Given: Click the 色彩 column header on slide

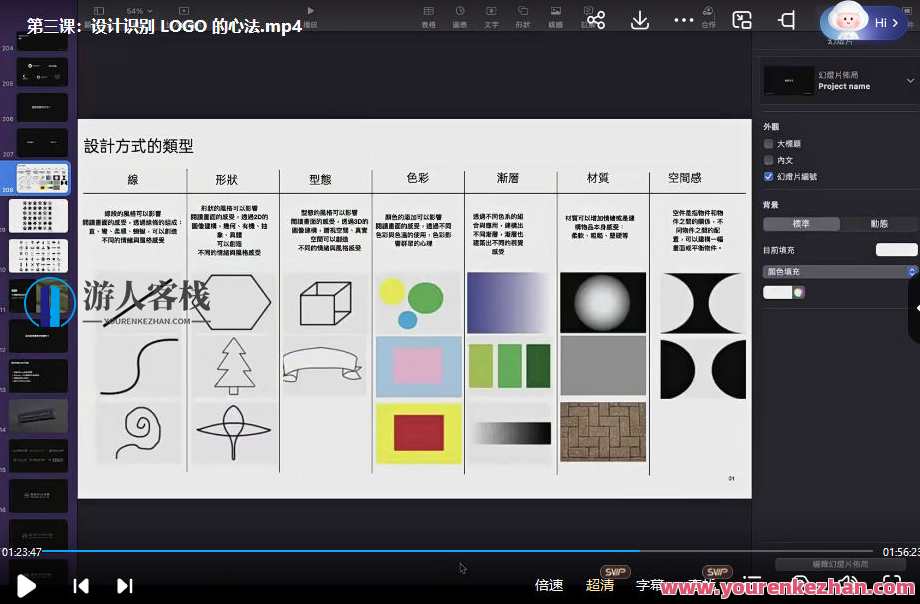Looking at the screenshot, I should pos(418,178).
